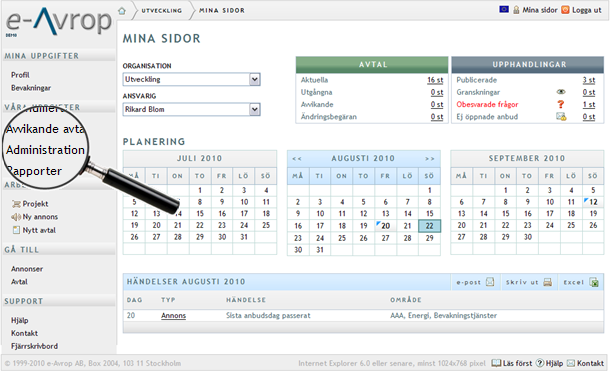The height and width of the screenshot is (371, 610).
Task: Click the Projekt sidebar link
Action: pyautogui.click(x=35, y=204)
